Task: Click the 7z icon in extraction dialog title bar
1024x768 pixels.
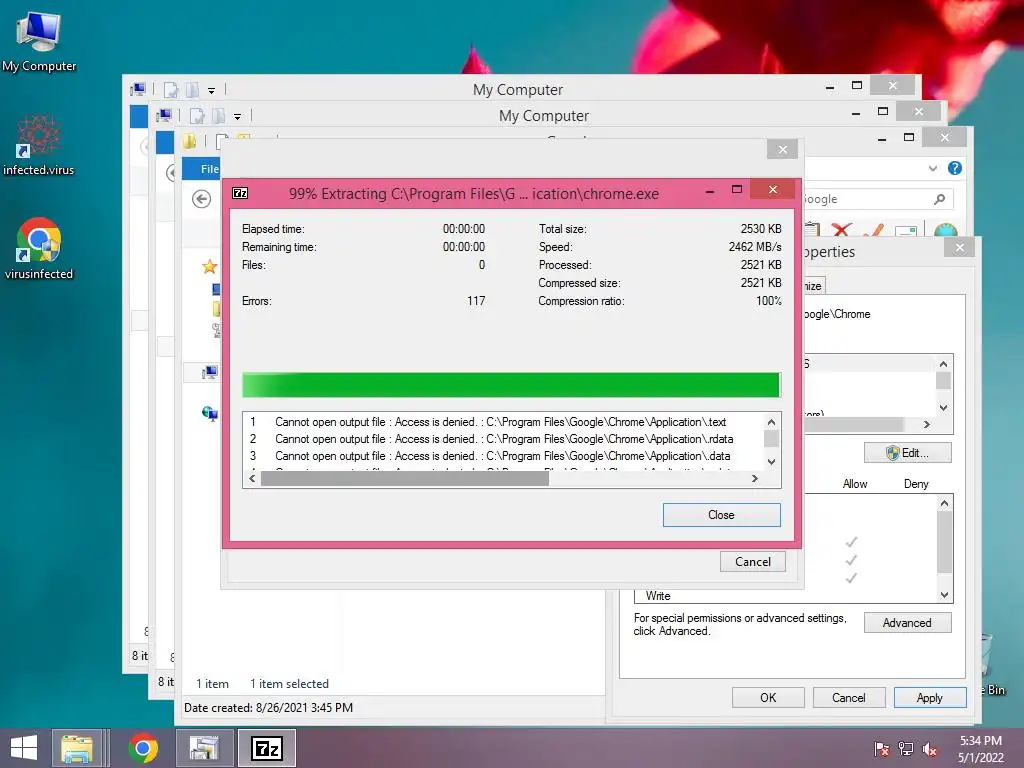Action: click(x=240, y=193)
